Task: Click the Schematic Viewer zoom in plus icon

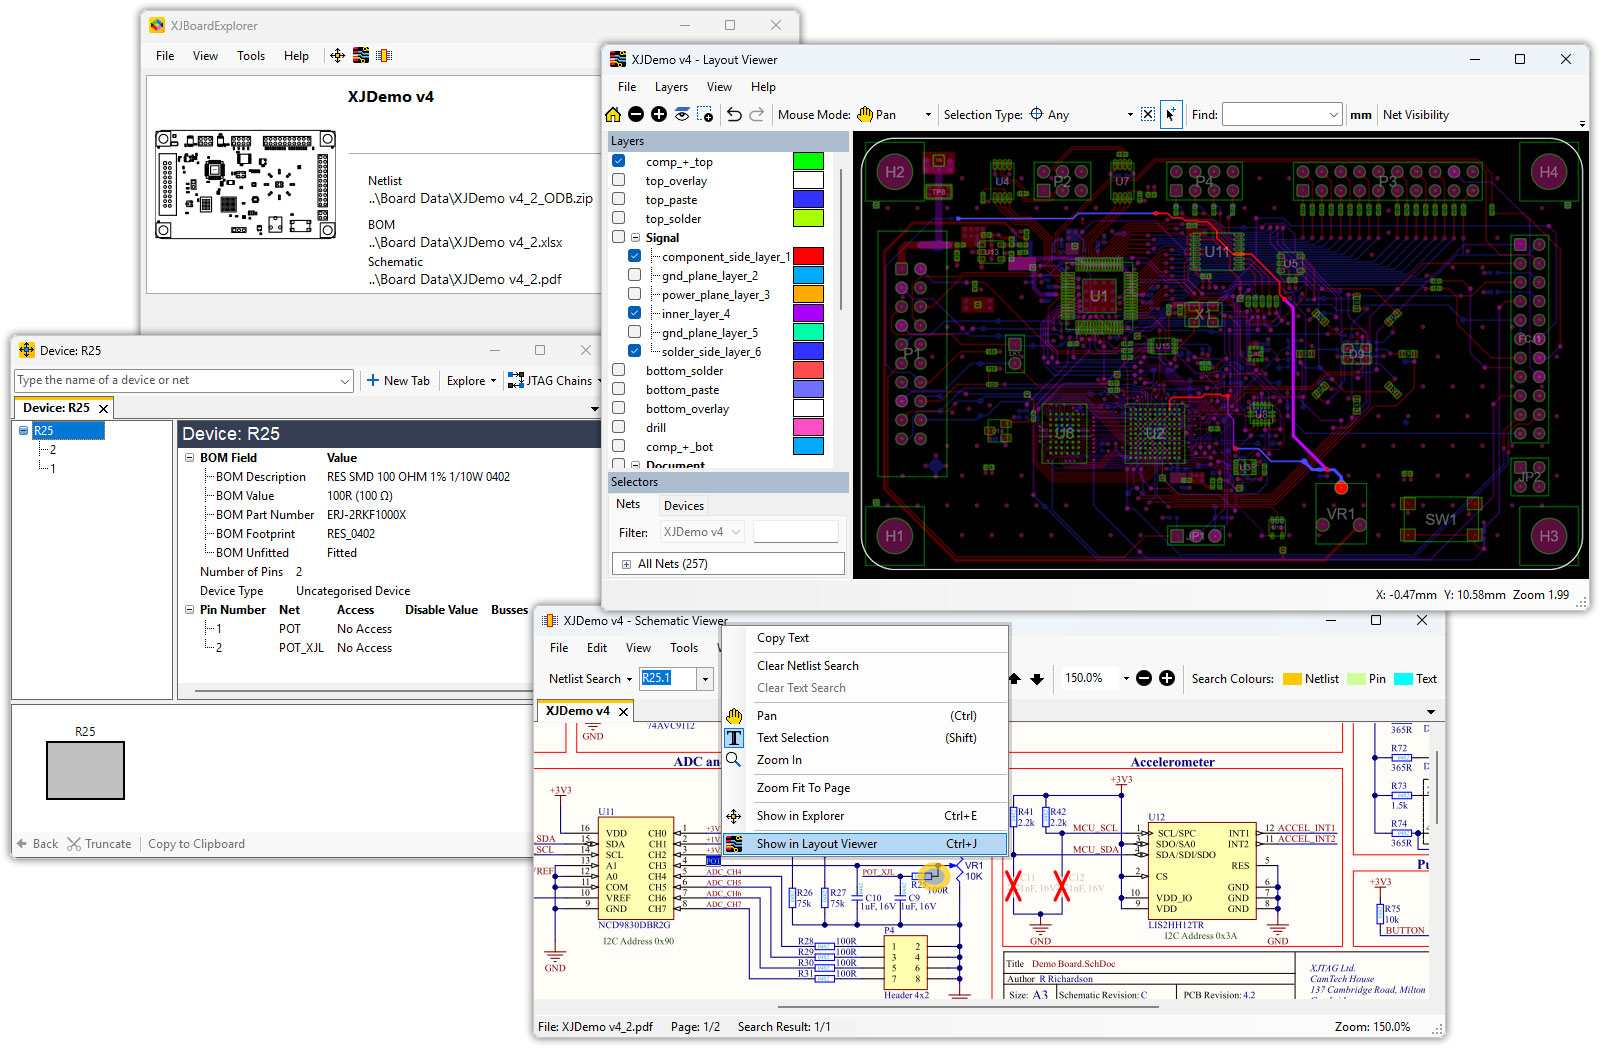Action: [1167, 679]
